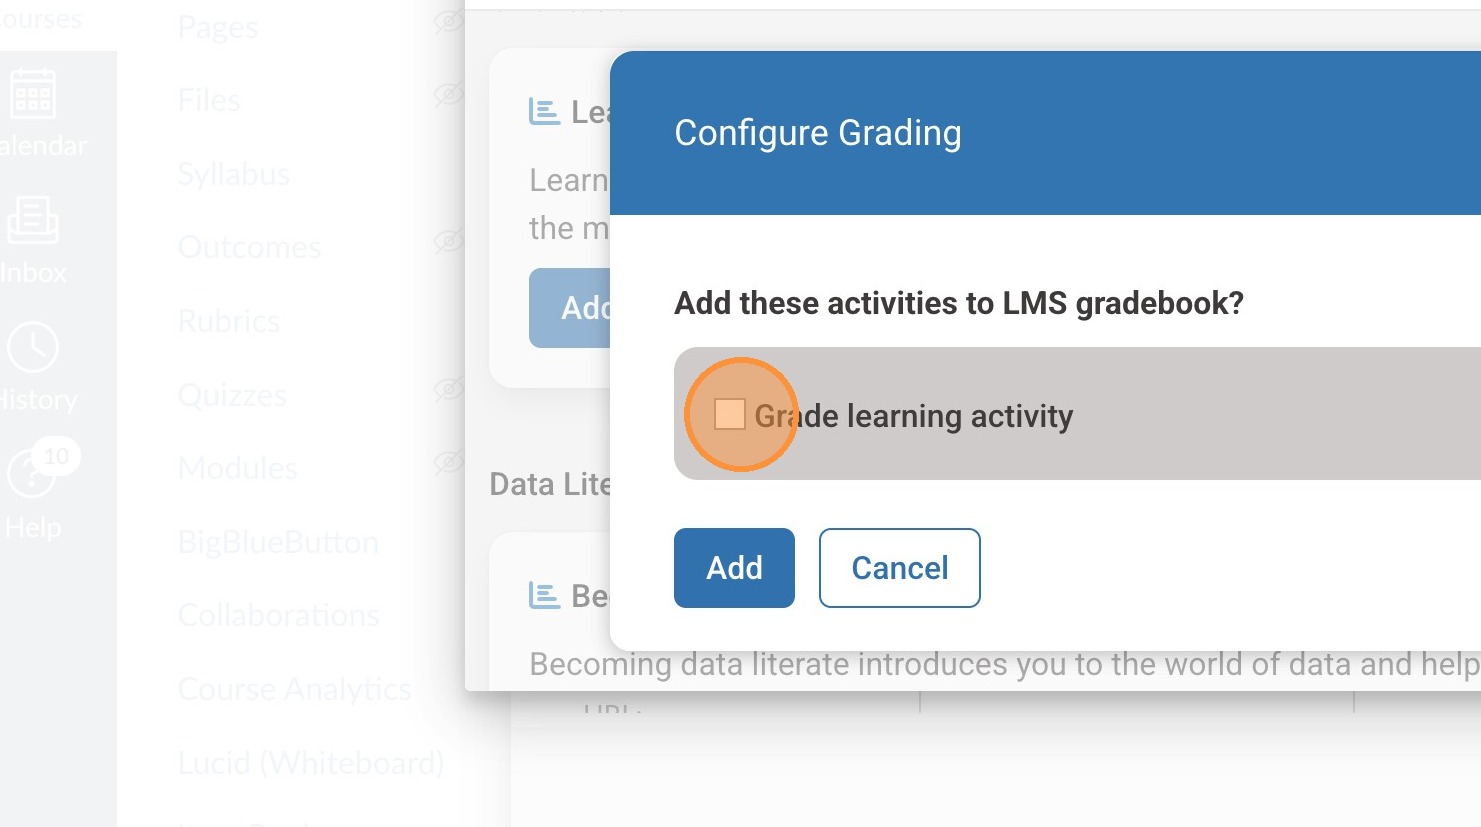The height and width of the screenshot is (827, 1481).
Task: Click the hidden-eye icon next to Quizzes
Action: pyautogui.click(x=448, y=389)
